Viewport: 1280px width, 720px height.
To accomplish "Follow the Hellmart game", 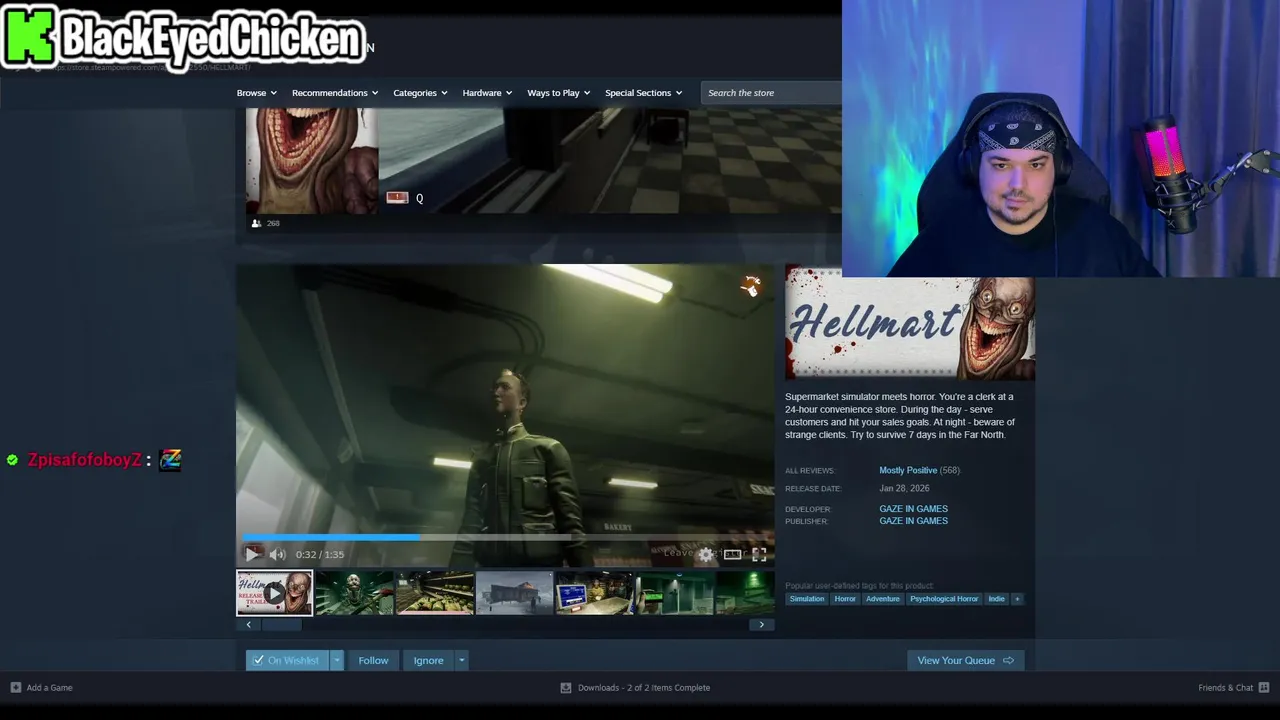I will (x=373, y=660).
